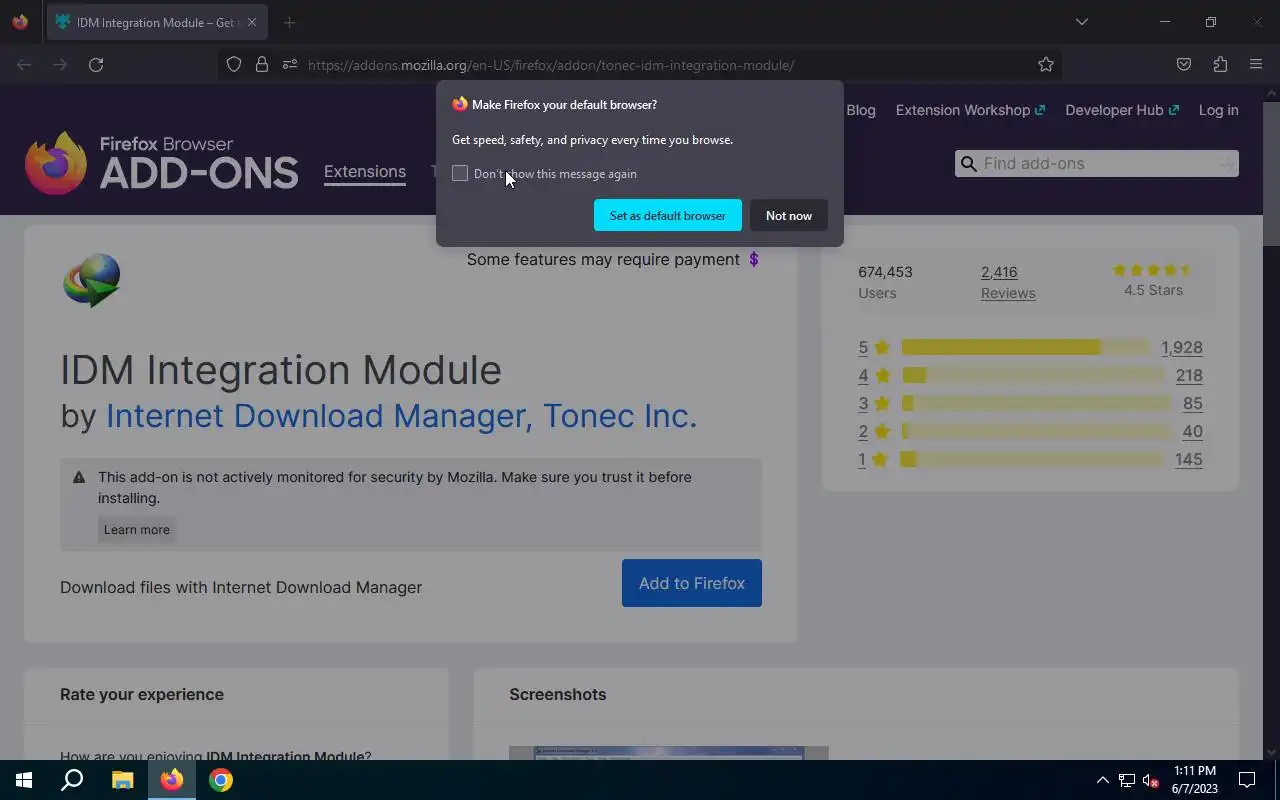Click Set as default browser button
The image size is (1280, 800).
[668, 215]
